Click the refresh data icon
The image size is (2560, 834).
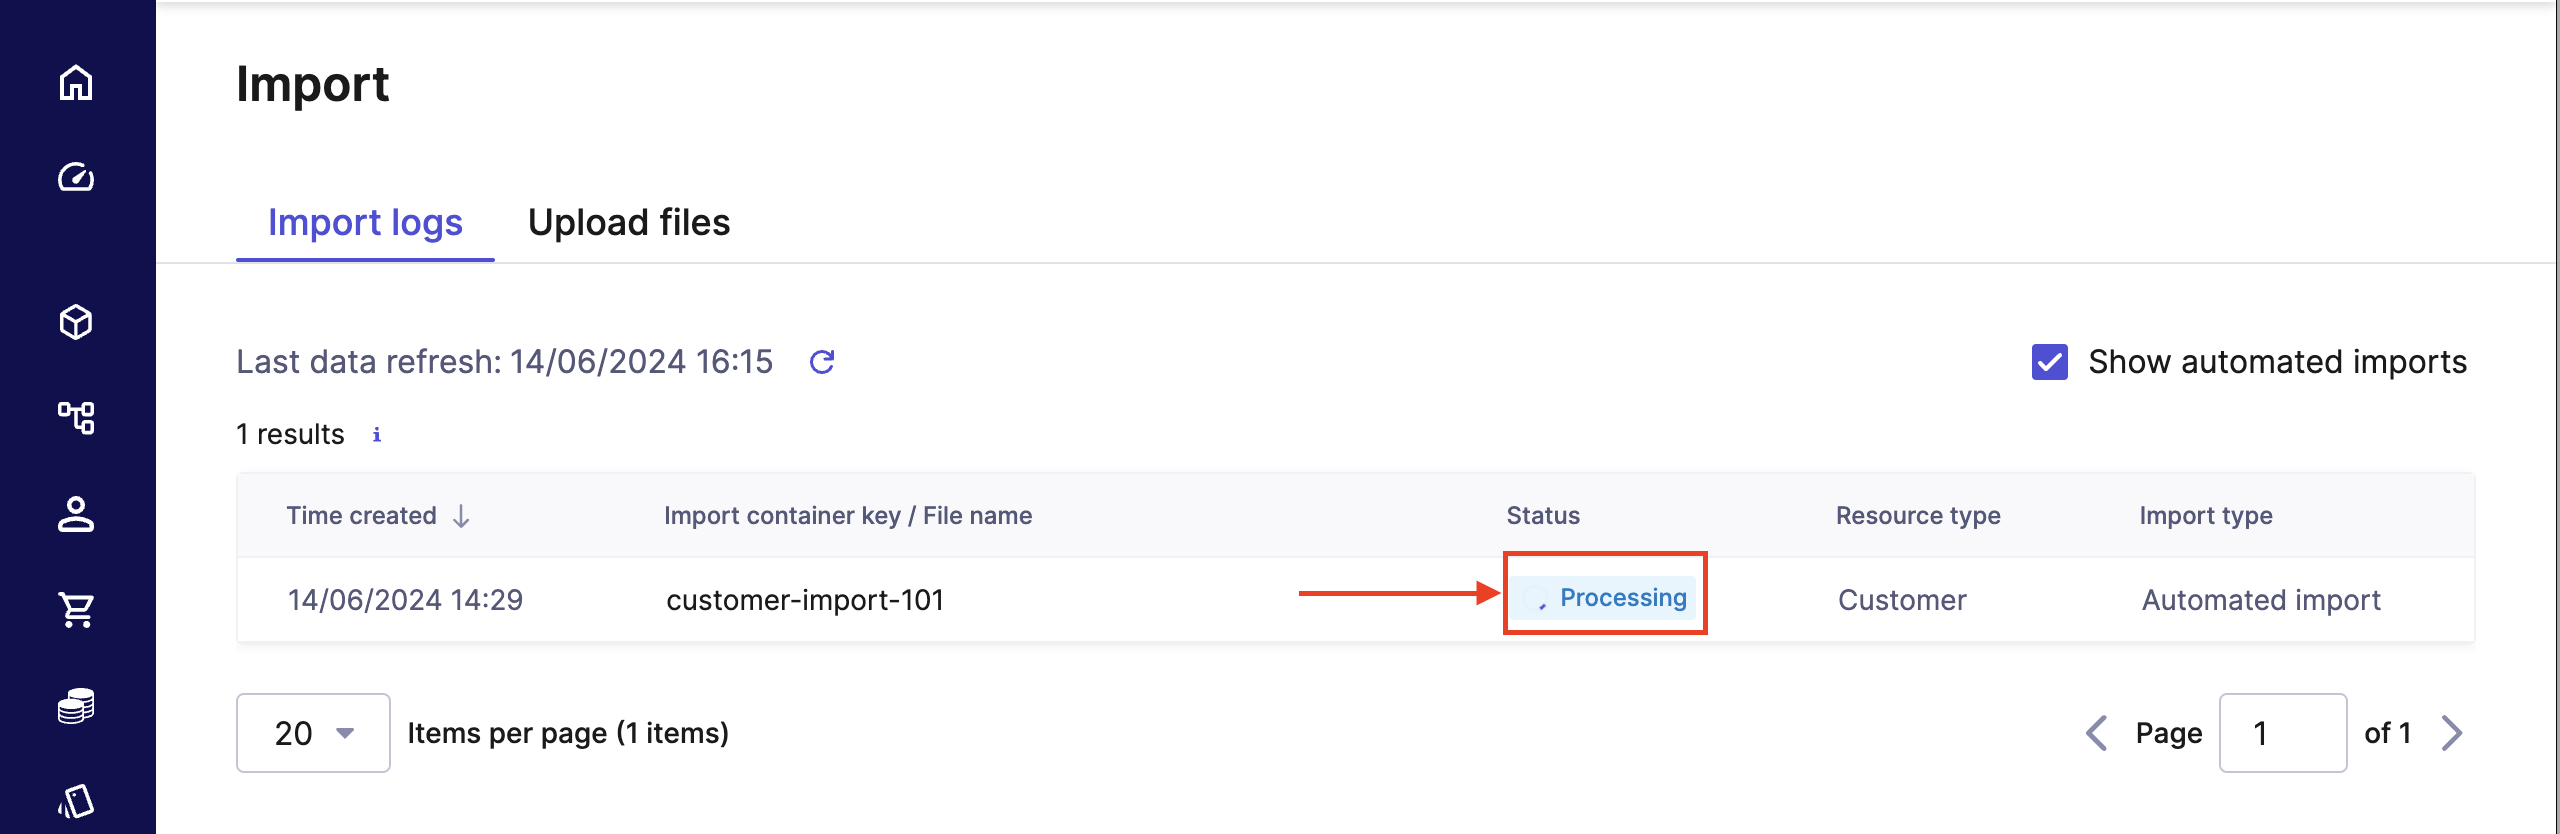(x=822, y=362)
